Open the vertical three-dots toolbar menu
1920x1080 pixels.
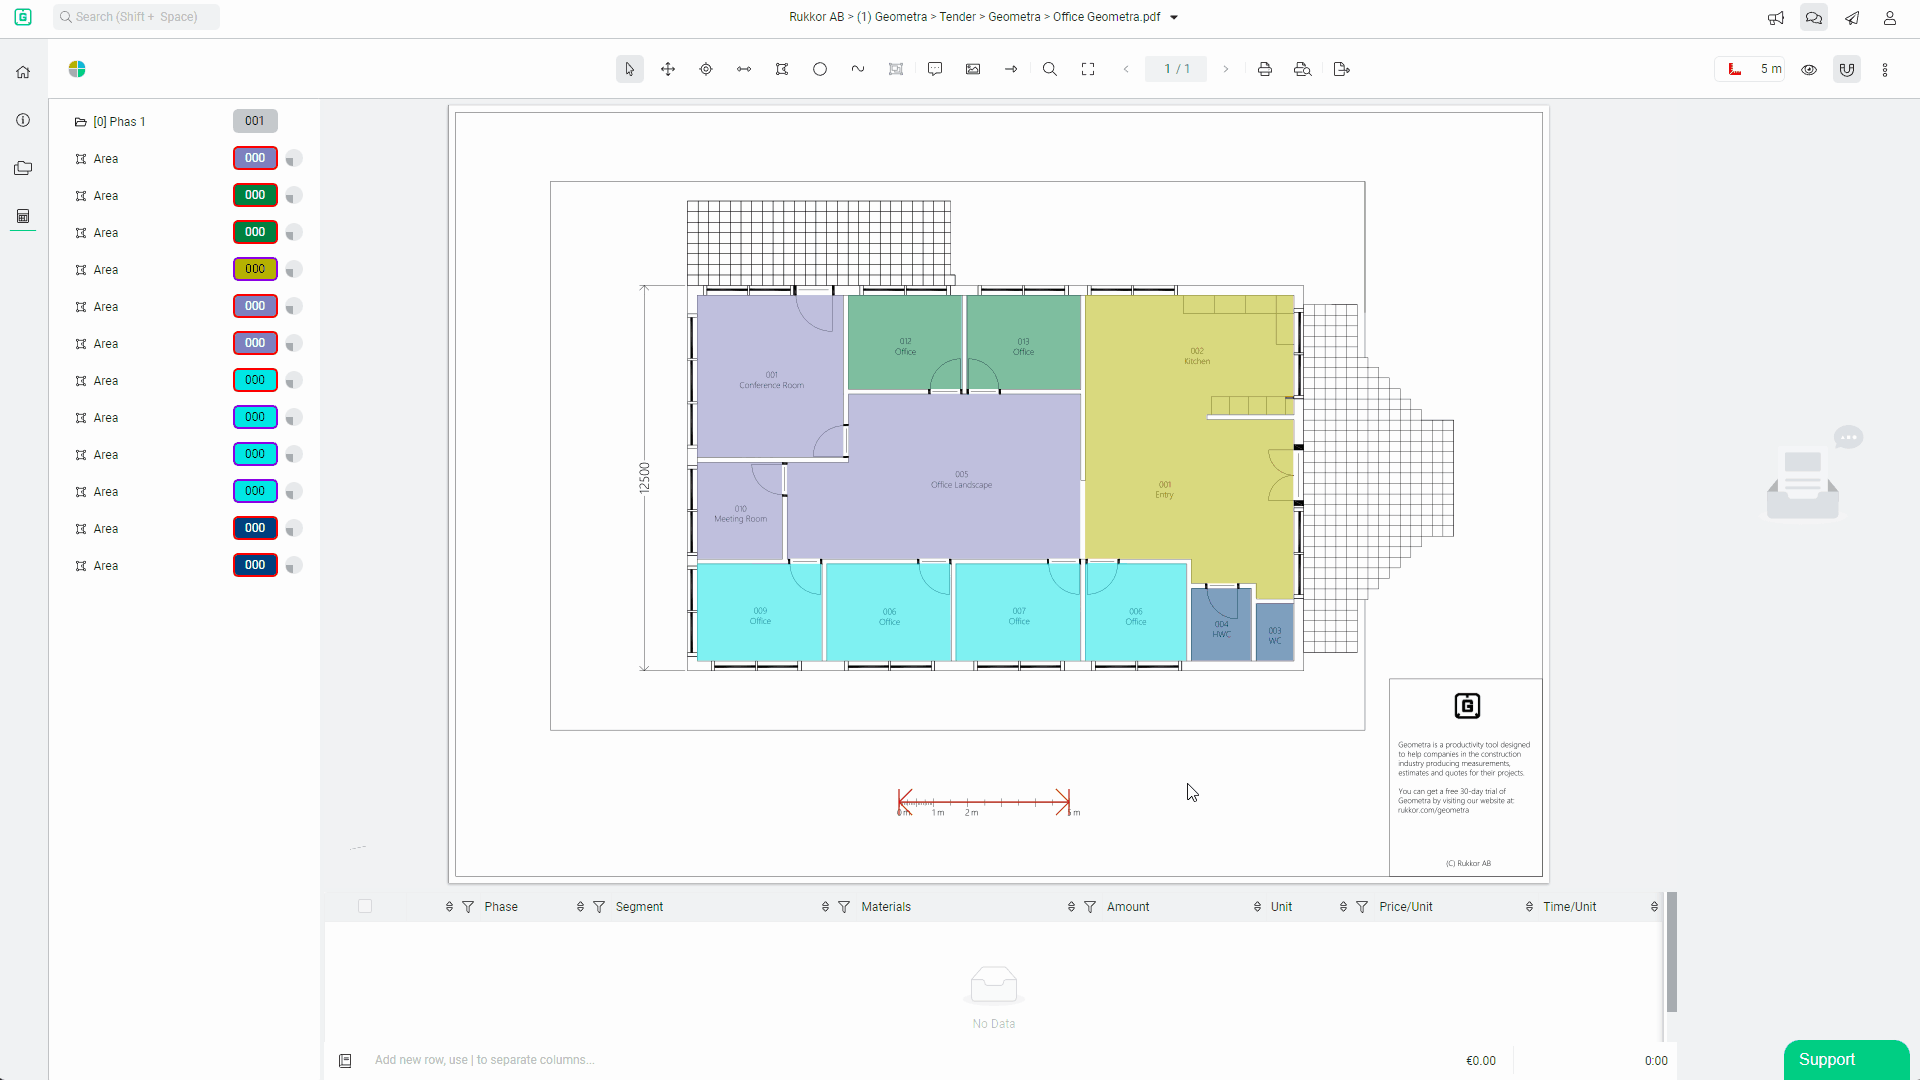[x=1885, y=69]
